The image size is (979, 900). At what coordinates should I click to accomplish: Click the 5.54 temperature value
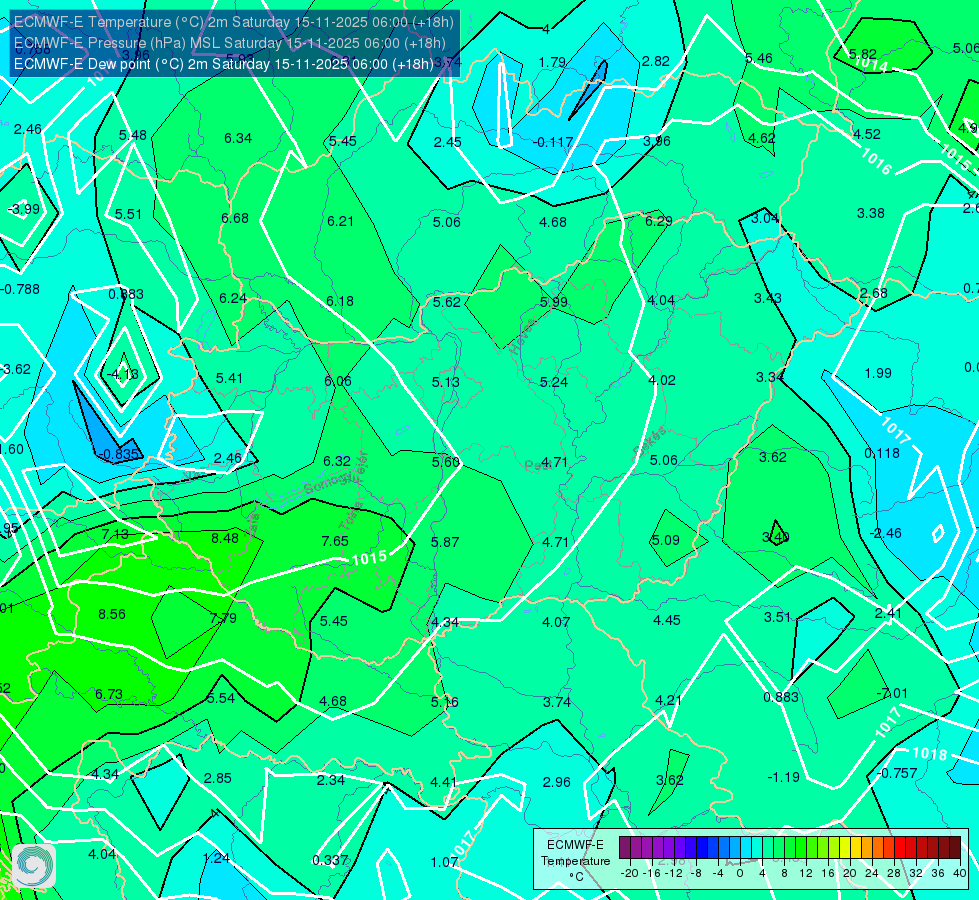pos(221,698)
